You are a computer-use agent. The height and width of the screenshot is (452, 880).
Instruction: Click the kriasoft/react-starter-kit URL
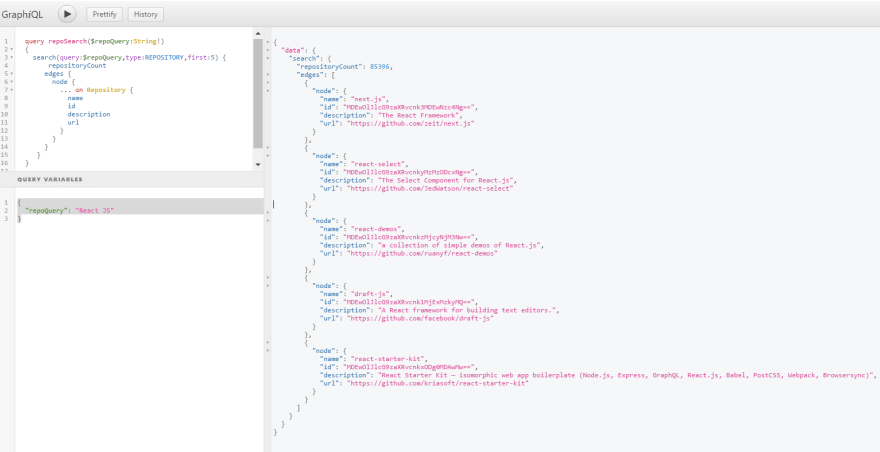(437, 383)
